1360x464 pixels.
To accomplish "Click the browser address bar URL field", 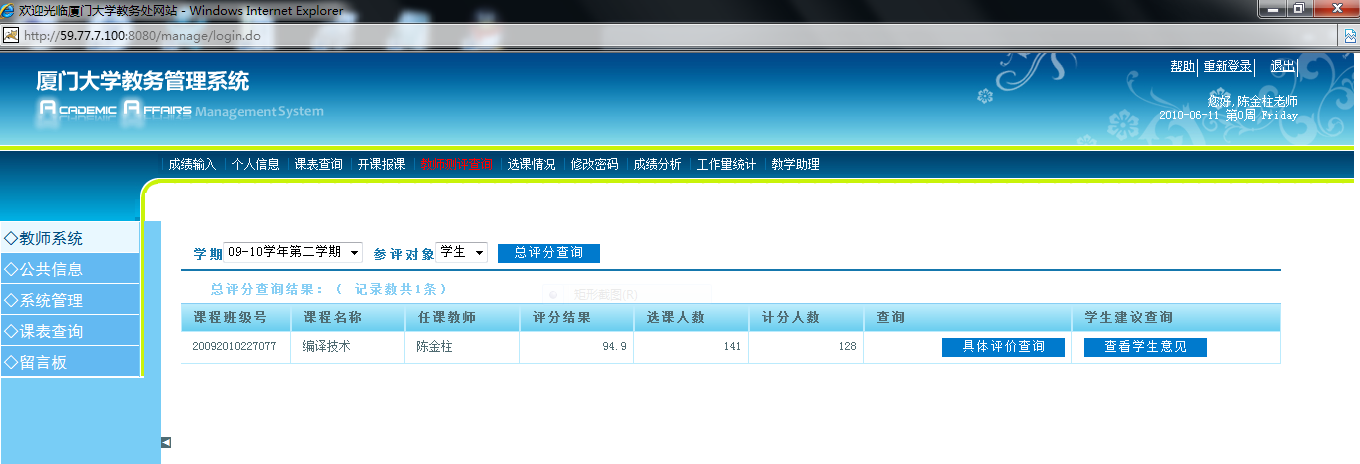I will point(600,35).
